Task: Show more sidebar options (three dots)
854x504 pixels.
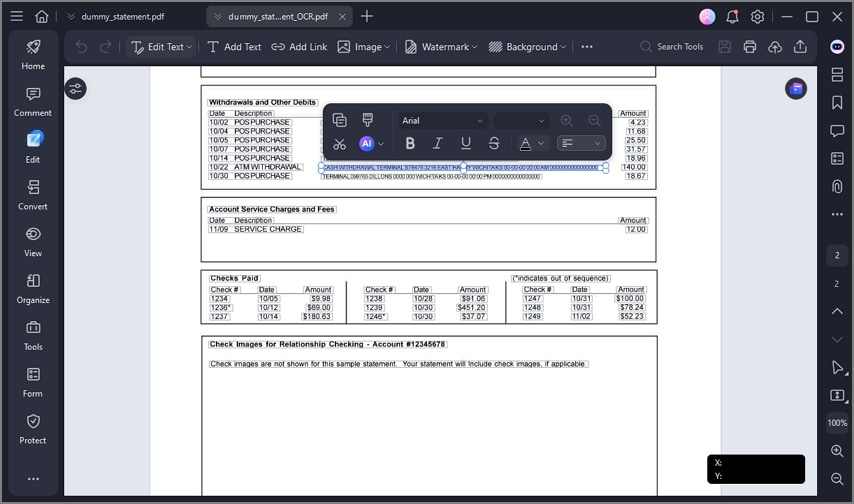Action: (x=33, y=479)
